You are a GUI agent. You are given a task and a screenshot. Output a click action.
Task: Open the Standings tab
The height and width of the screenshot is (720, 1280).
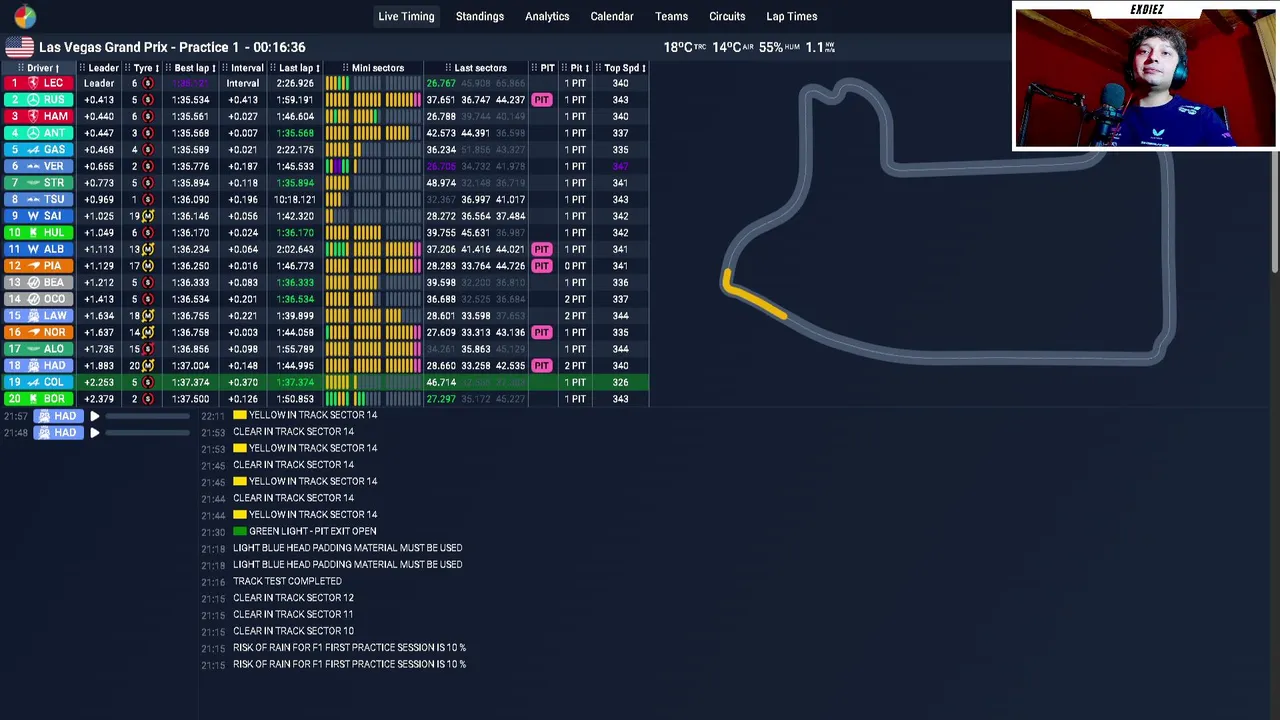480,16
